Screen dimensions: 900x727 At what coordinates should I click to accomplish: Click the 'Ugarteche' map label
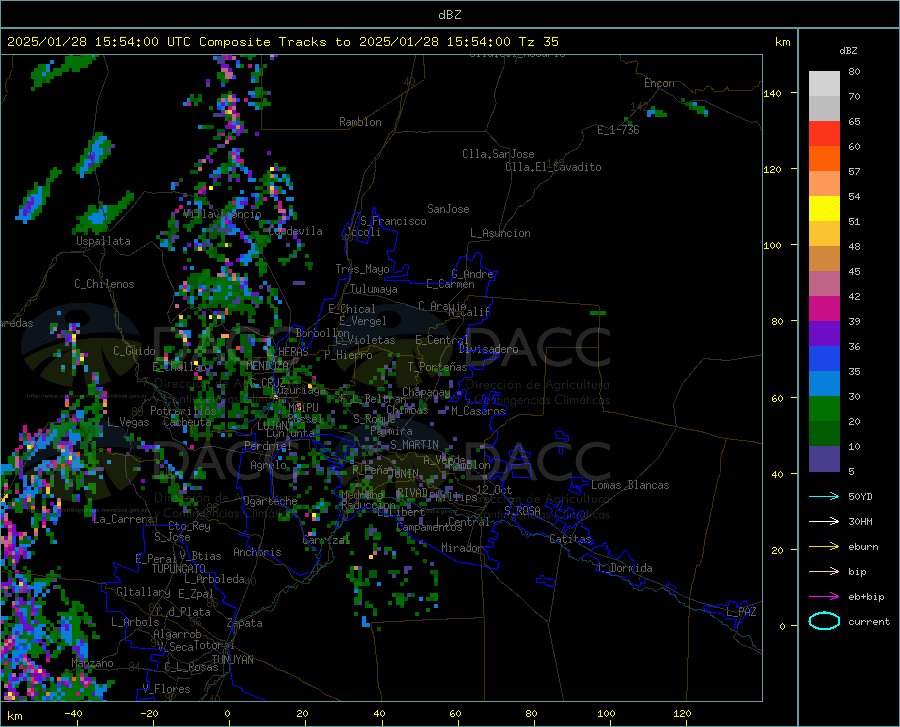(270, 501)
